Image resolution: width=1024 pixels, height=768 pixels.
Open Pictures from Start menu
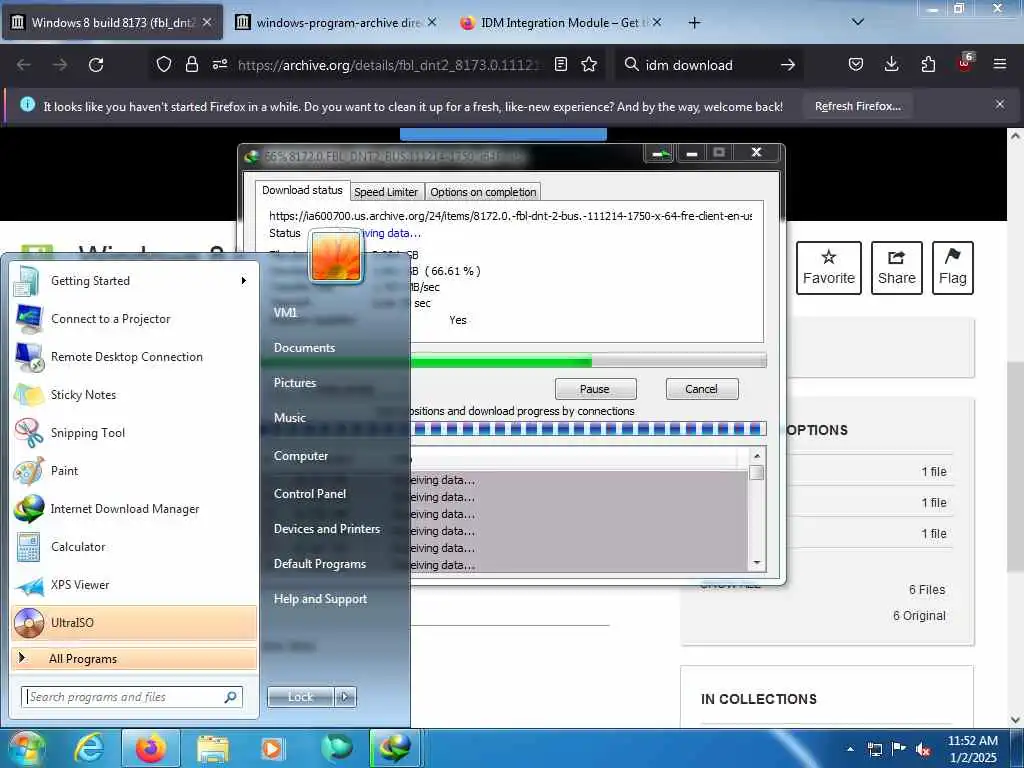[336, 383]
